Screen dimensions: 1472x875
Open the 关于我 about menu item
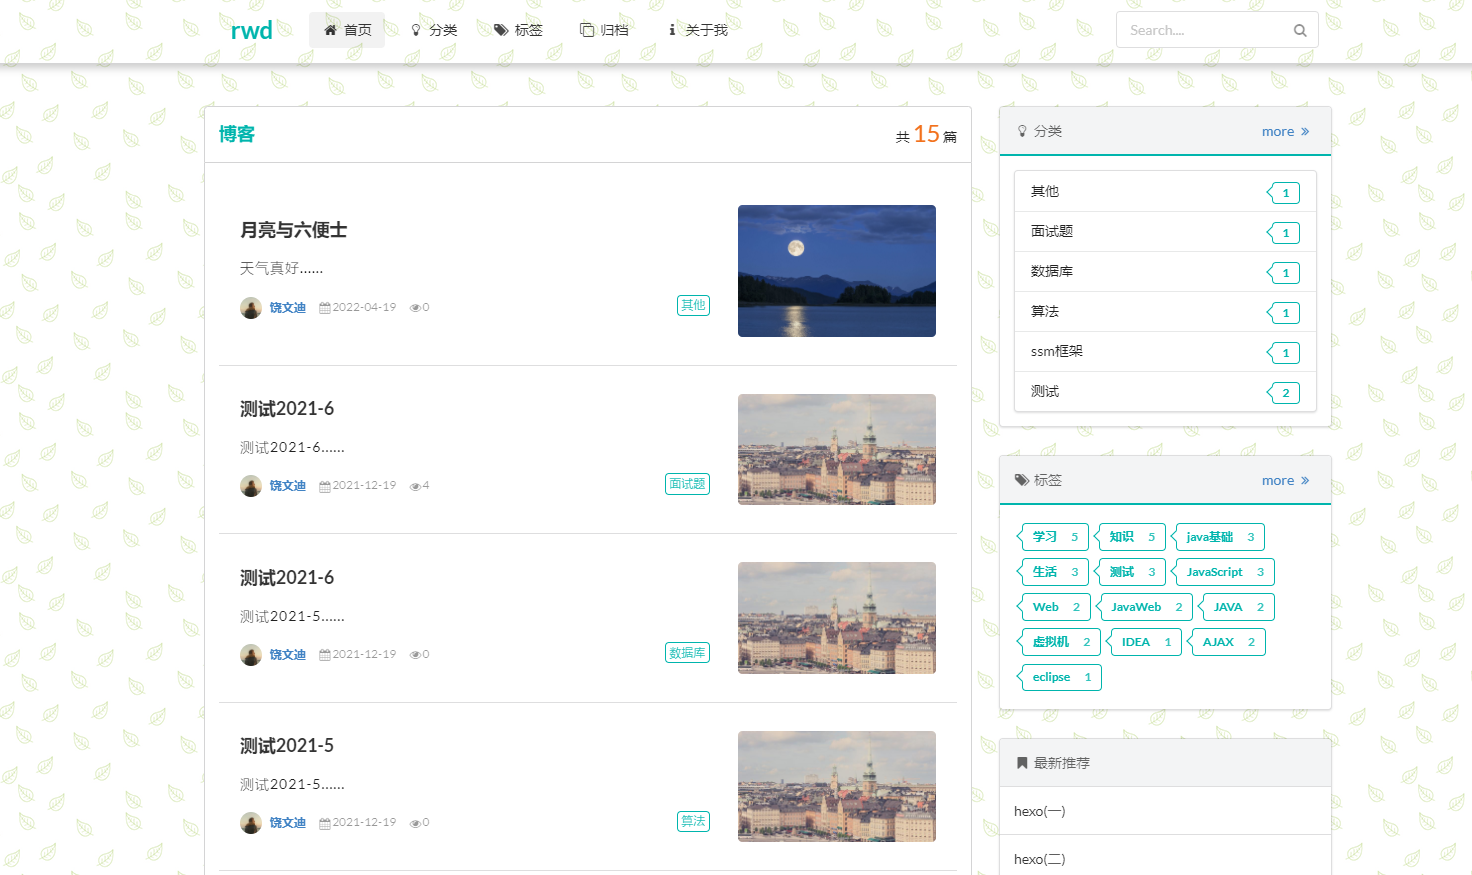point(698,30)
